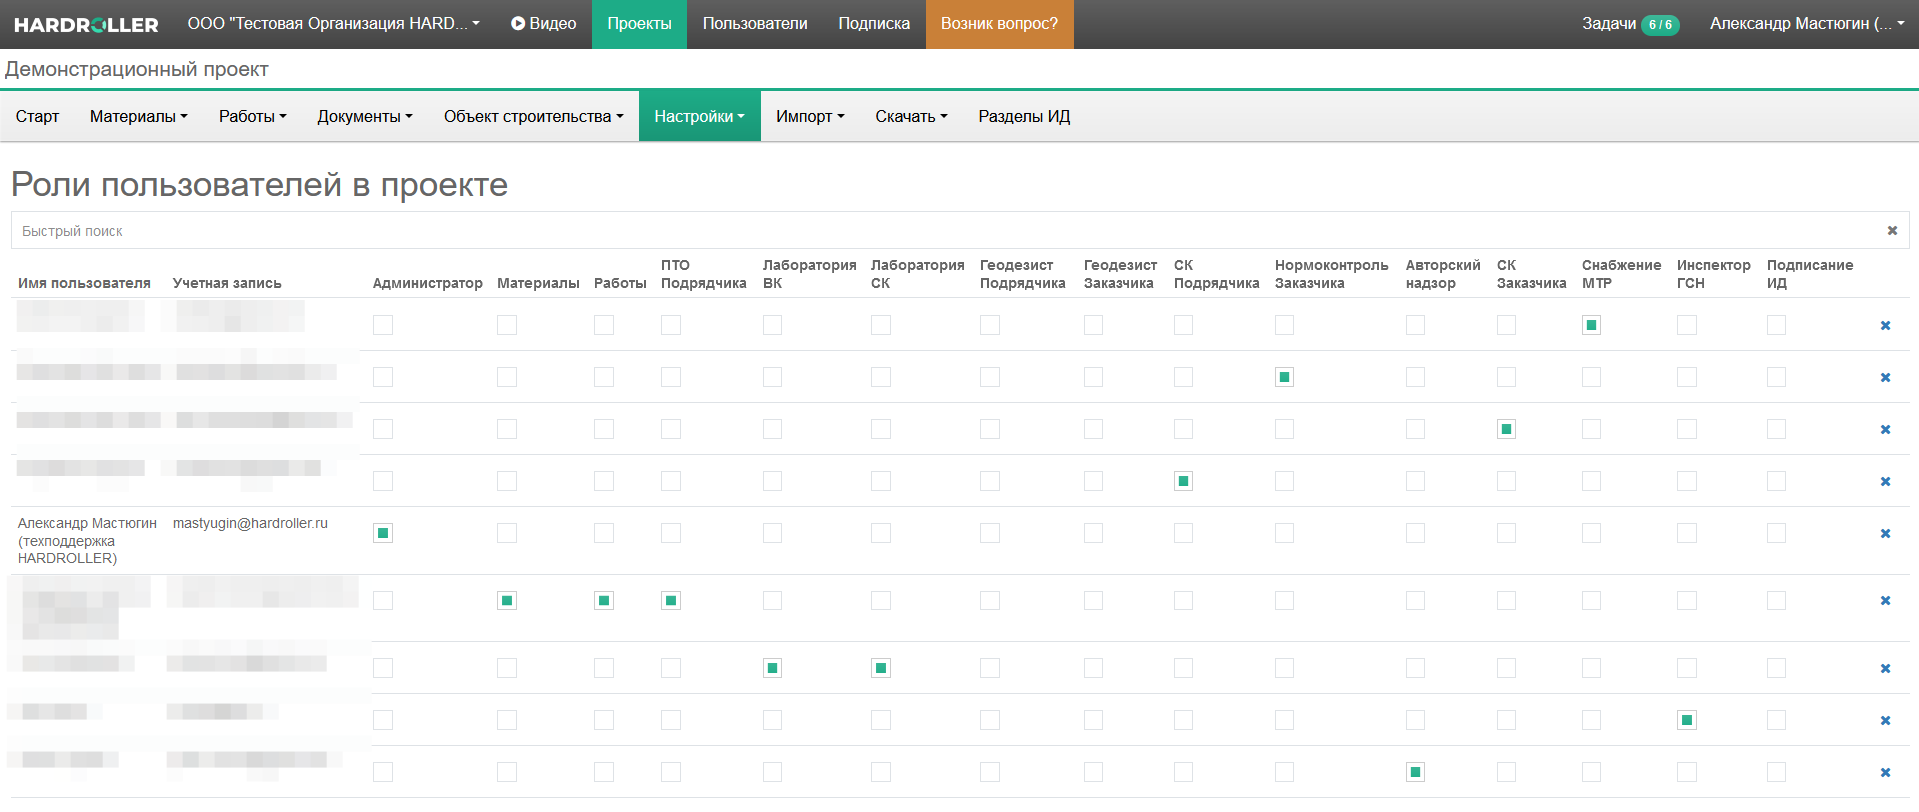
Task: Open the Пользователи section
Action: [755, 24]
